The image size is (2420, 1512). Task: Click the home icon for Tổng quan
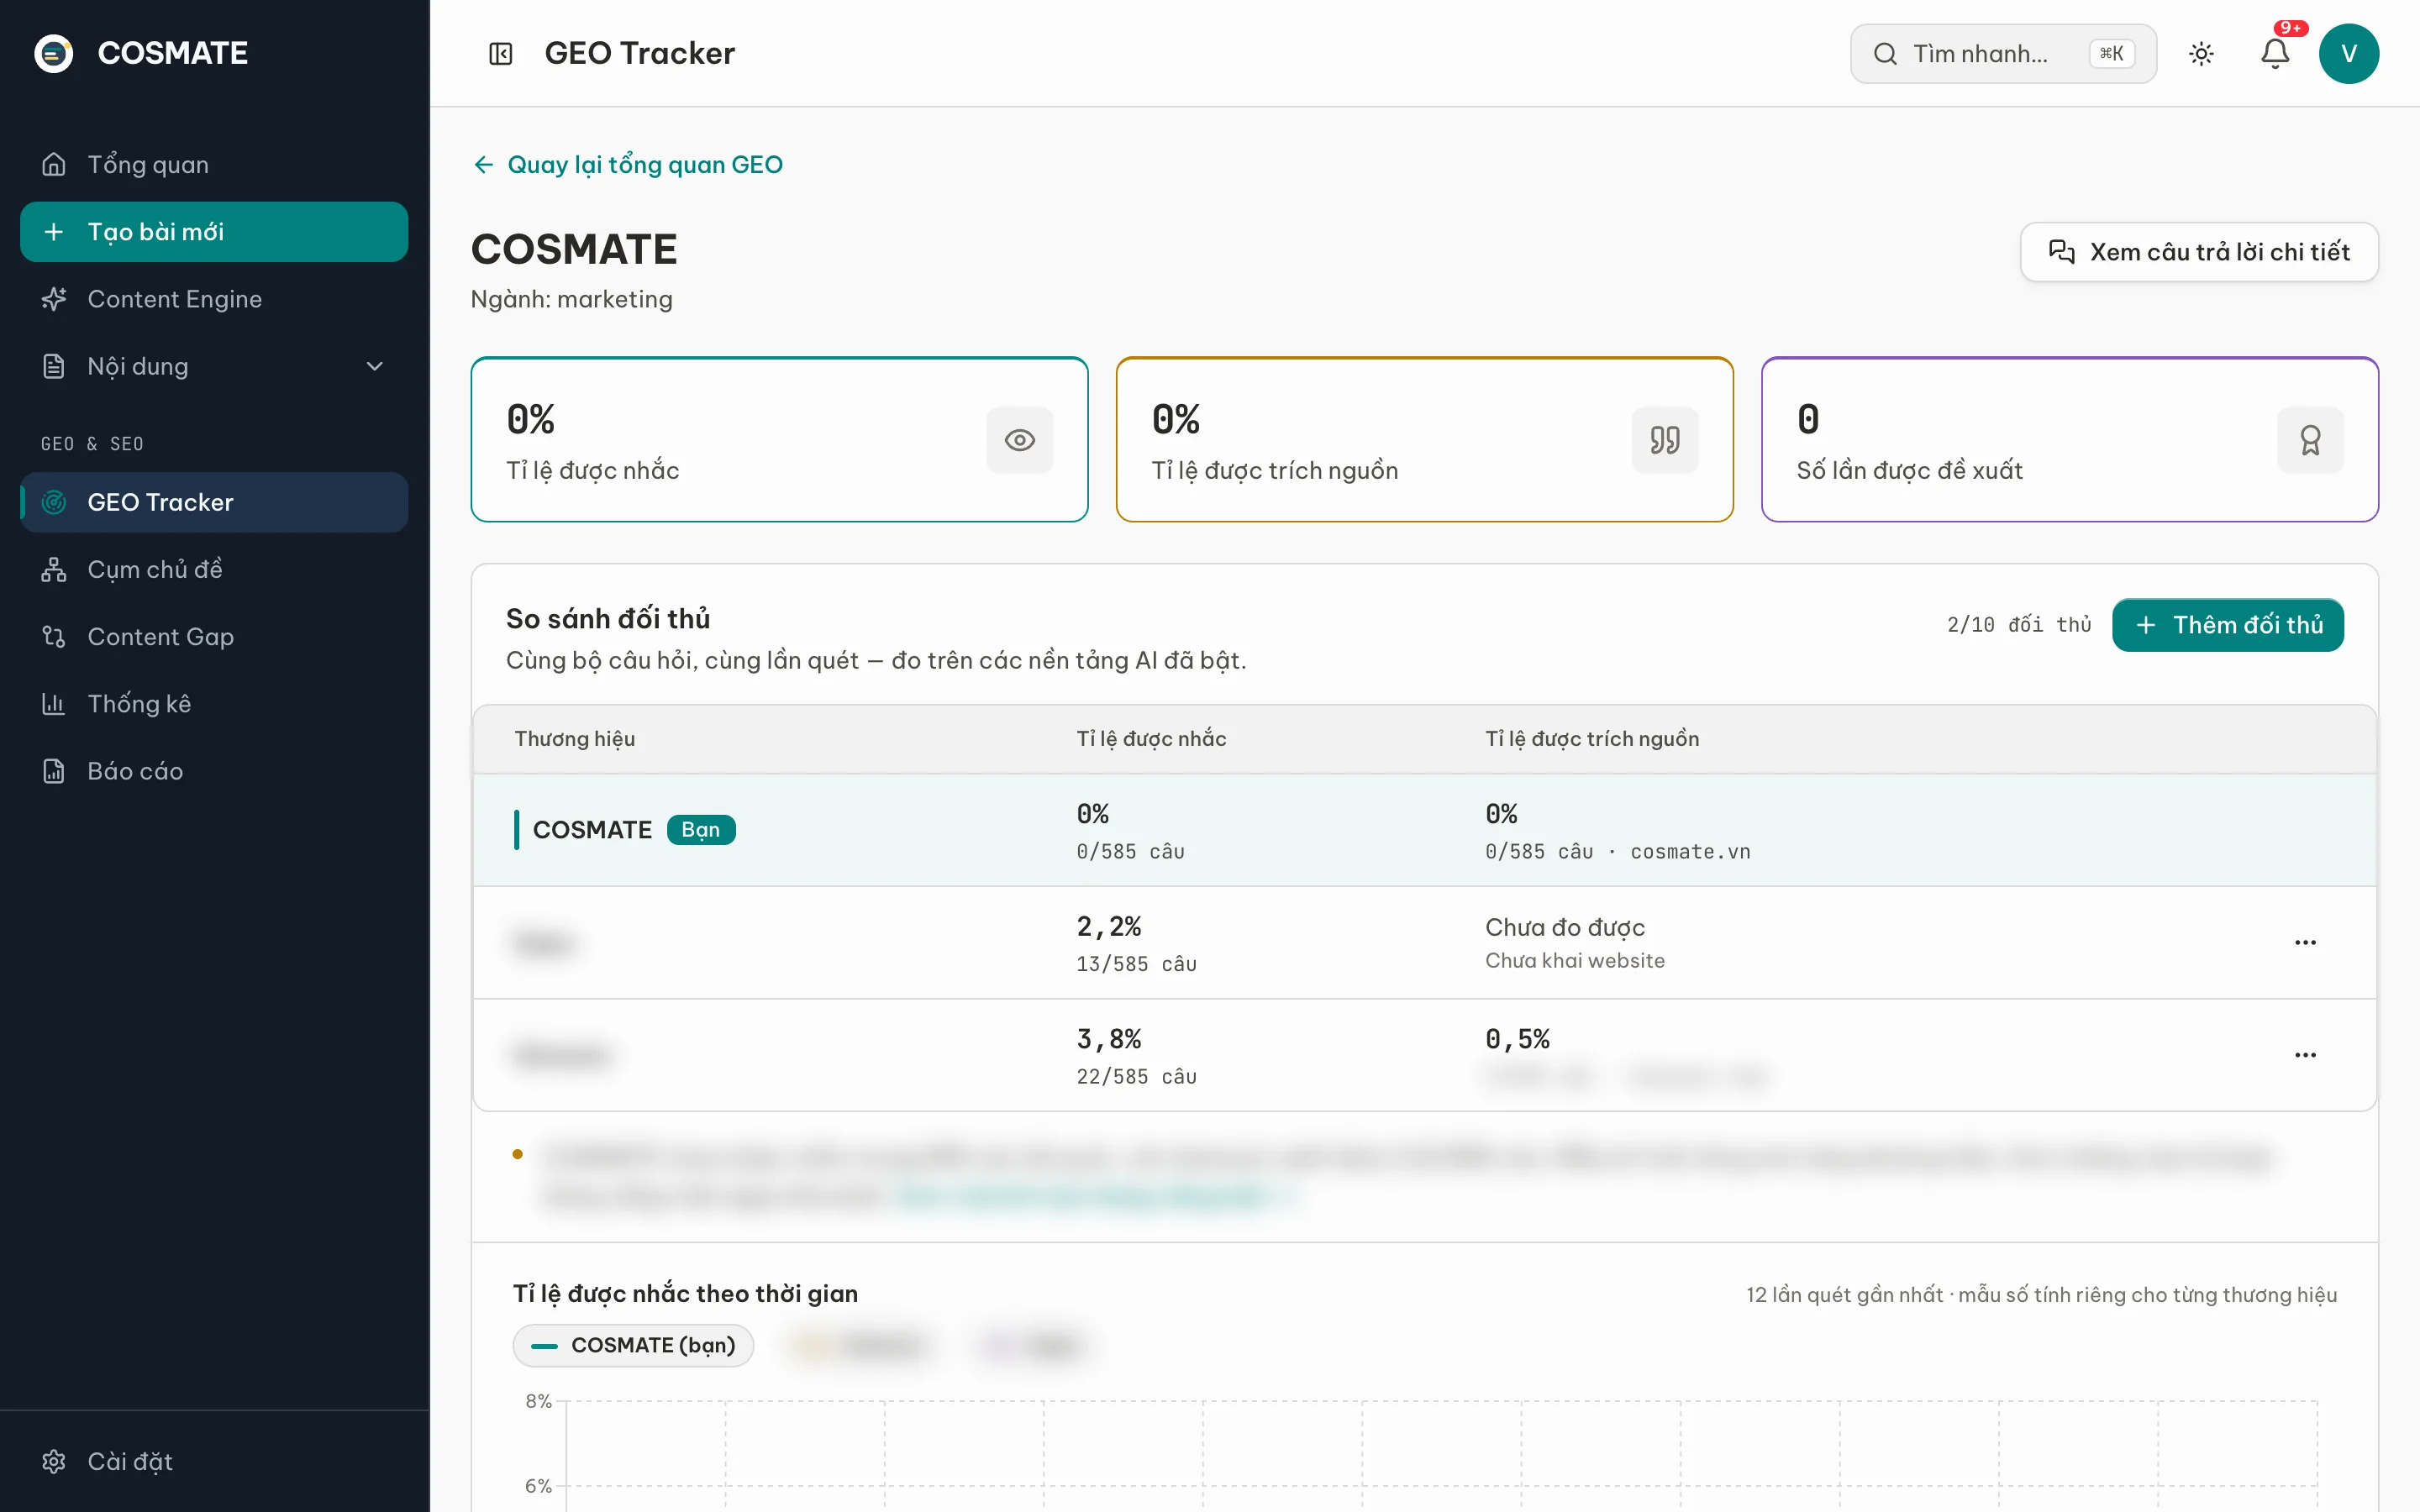click(x=54, y=164)
